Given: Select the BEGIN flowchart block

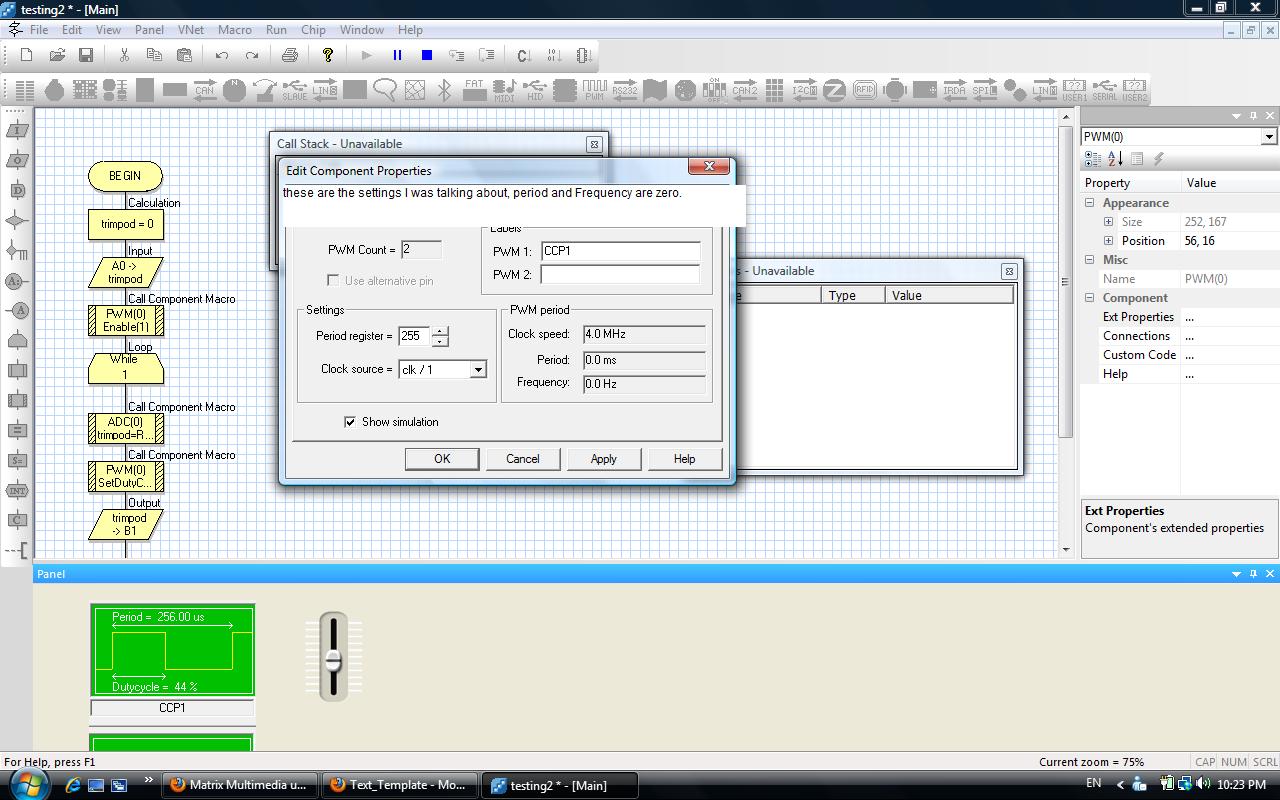Looking at the screenshot, I should pyautogui.click(x=125, y=176).
